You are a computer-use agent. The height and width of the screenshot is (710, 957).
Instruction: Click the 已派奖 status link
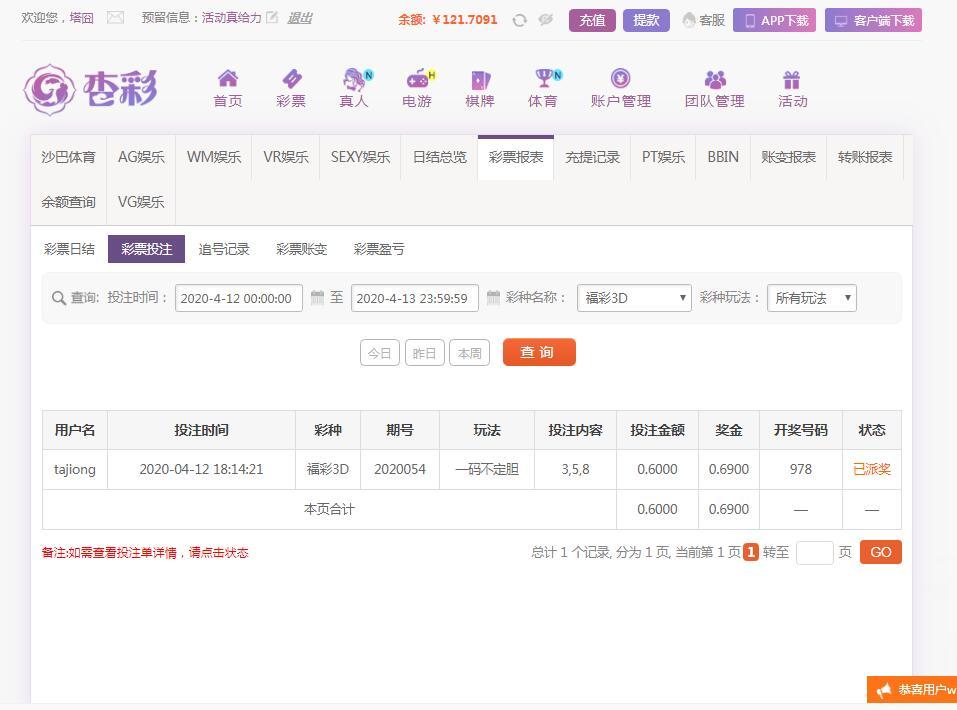871,469
